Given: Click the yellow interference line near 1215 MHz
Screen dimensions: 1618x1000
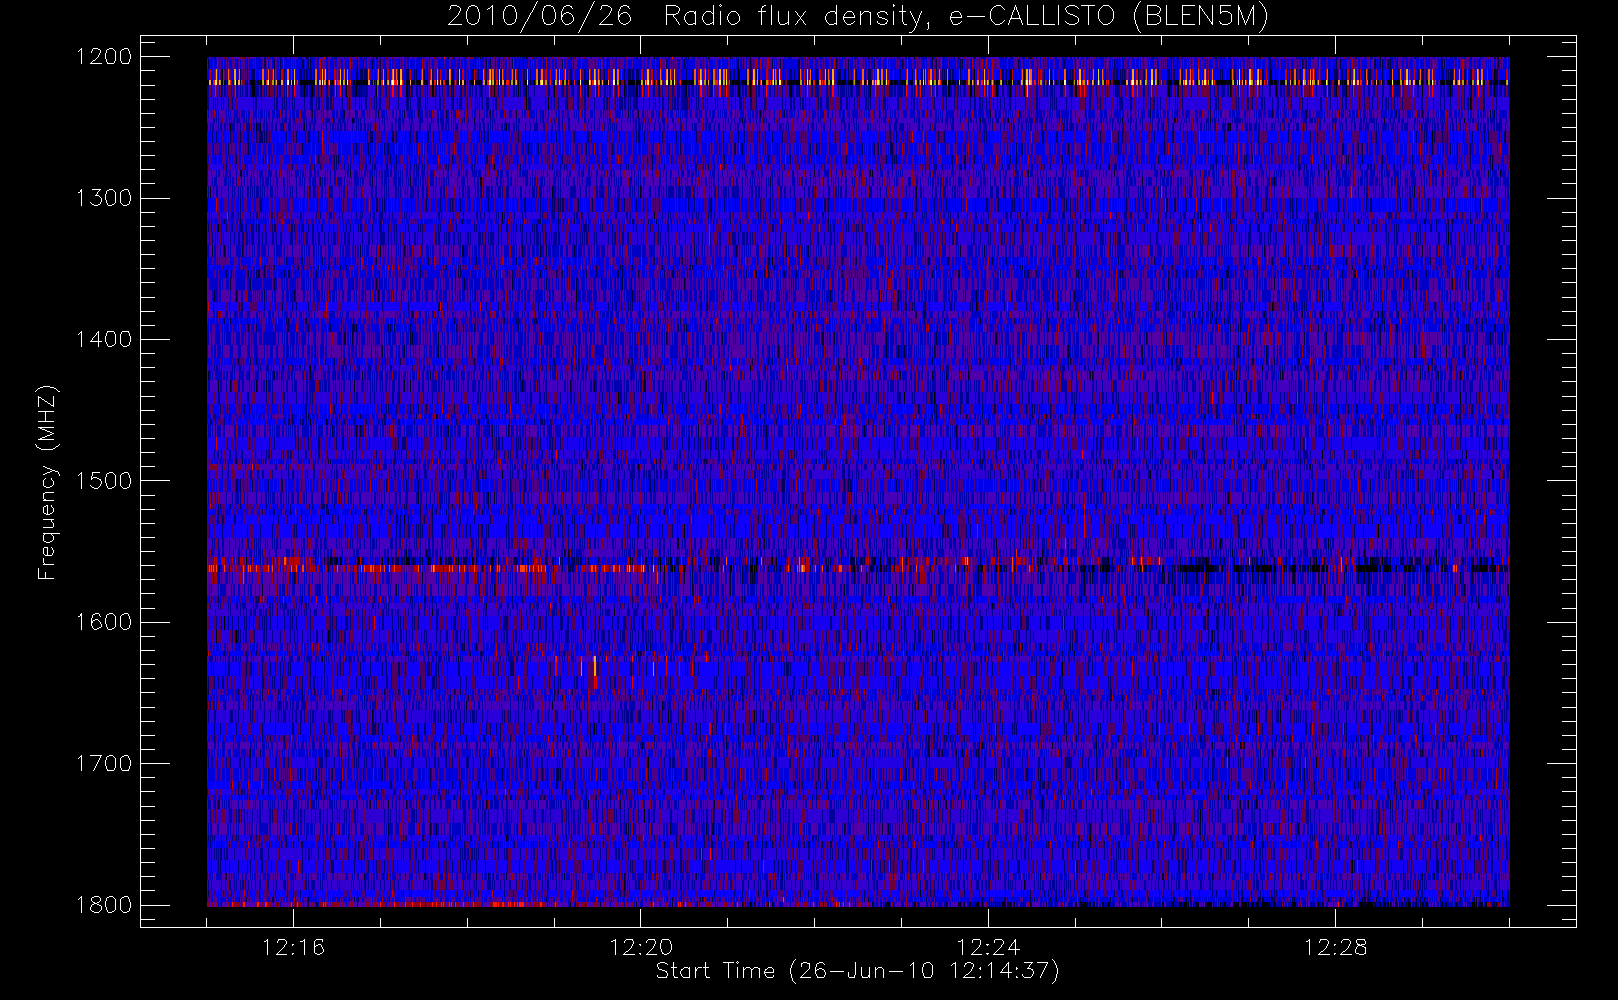Looking at the screenshot, I should 858,78.
